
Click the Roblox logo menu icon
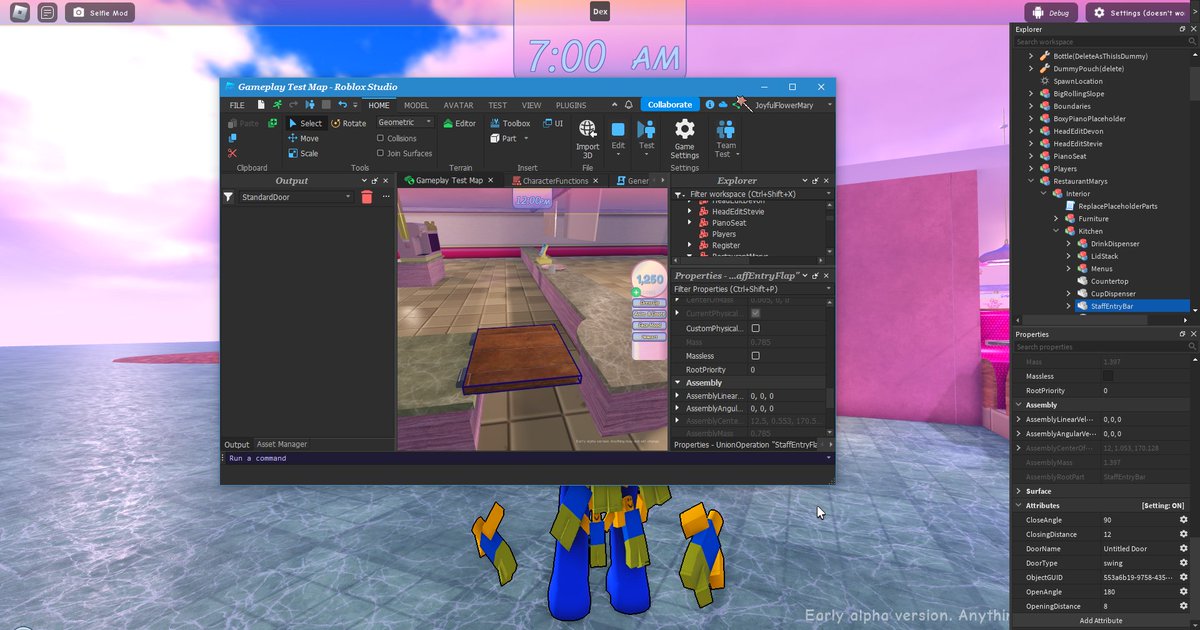[x=19, y=13]
